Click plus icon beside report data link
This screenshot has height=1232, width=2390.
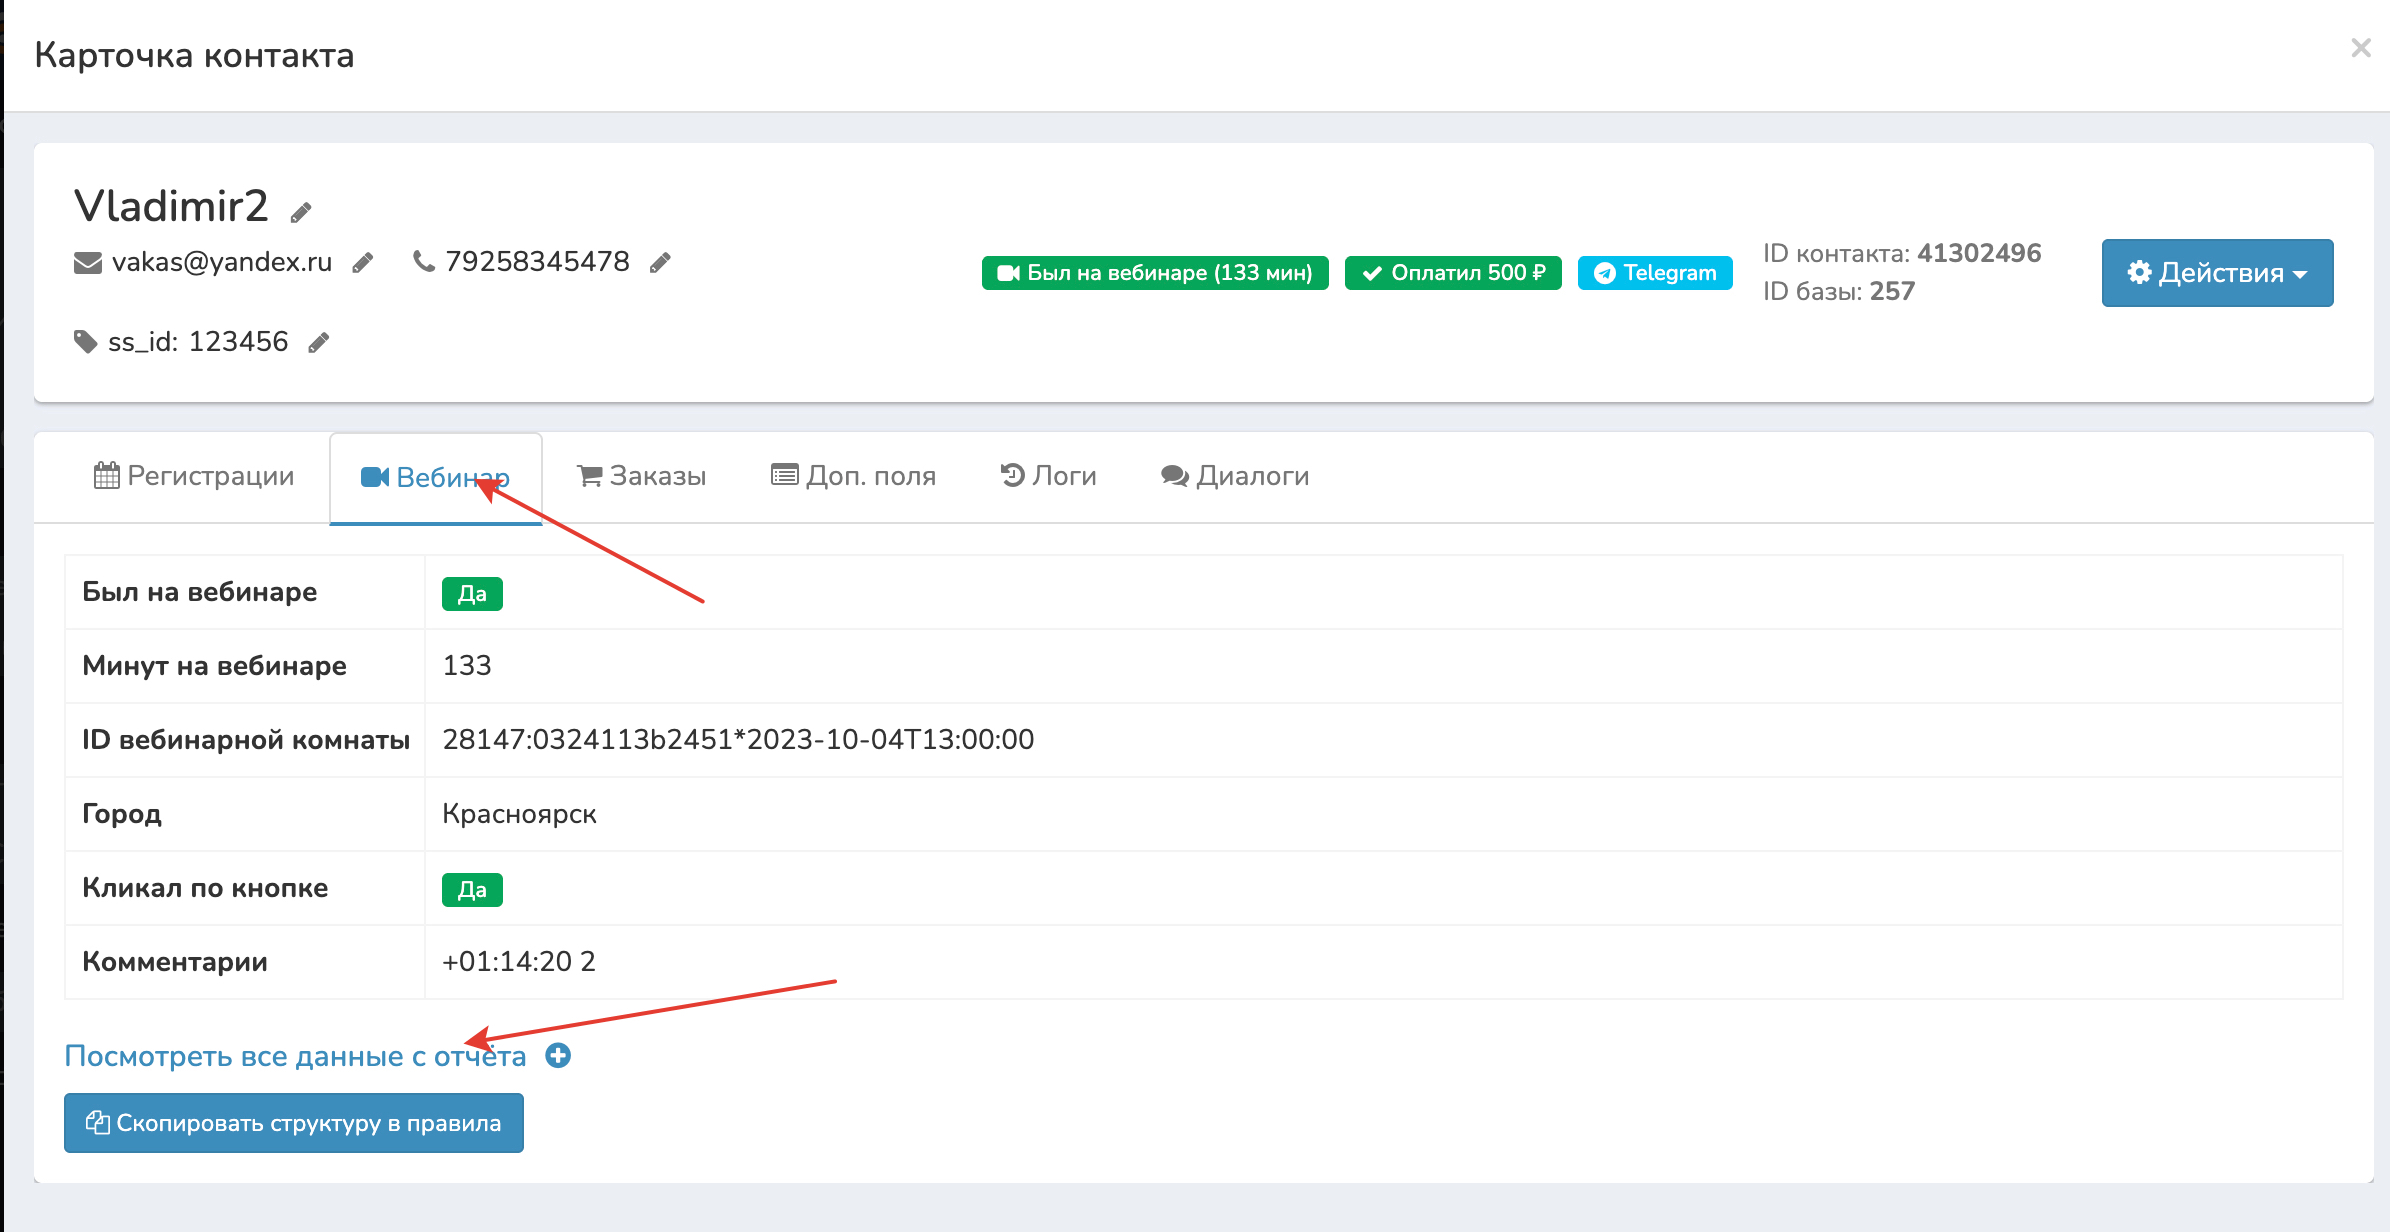click(x=558, y=1056)
